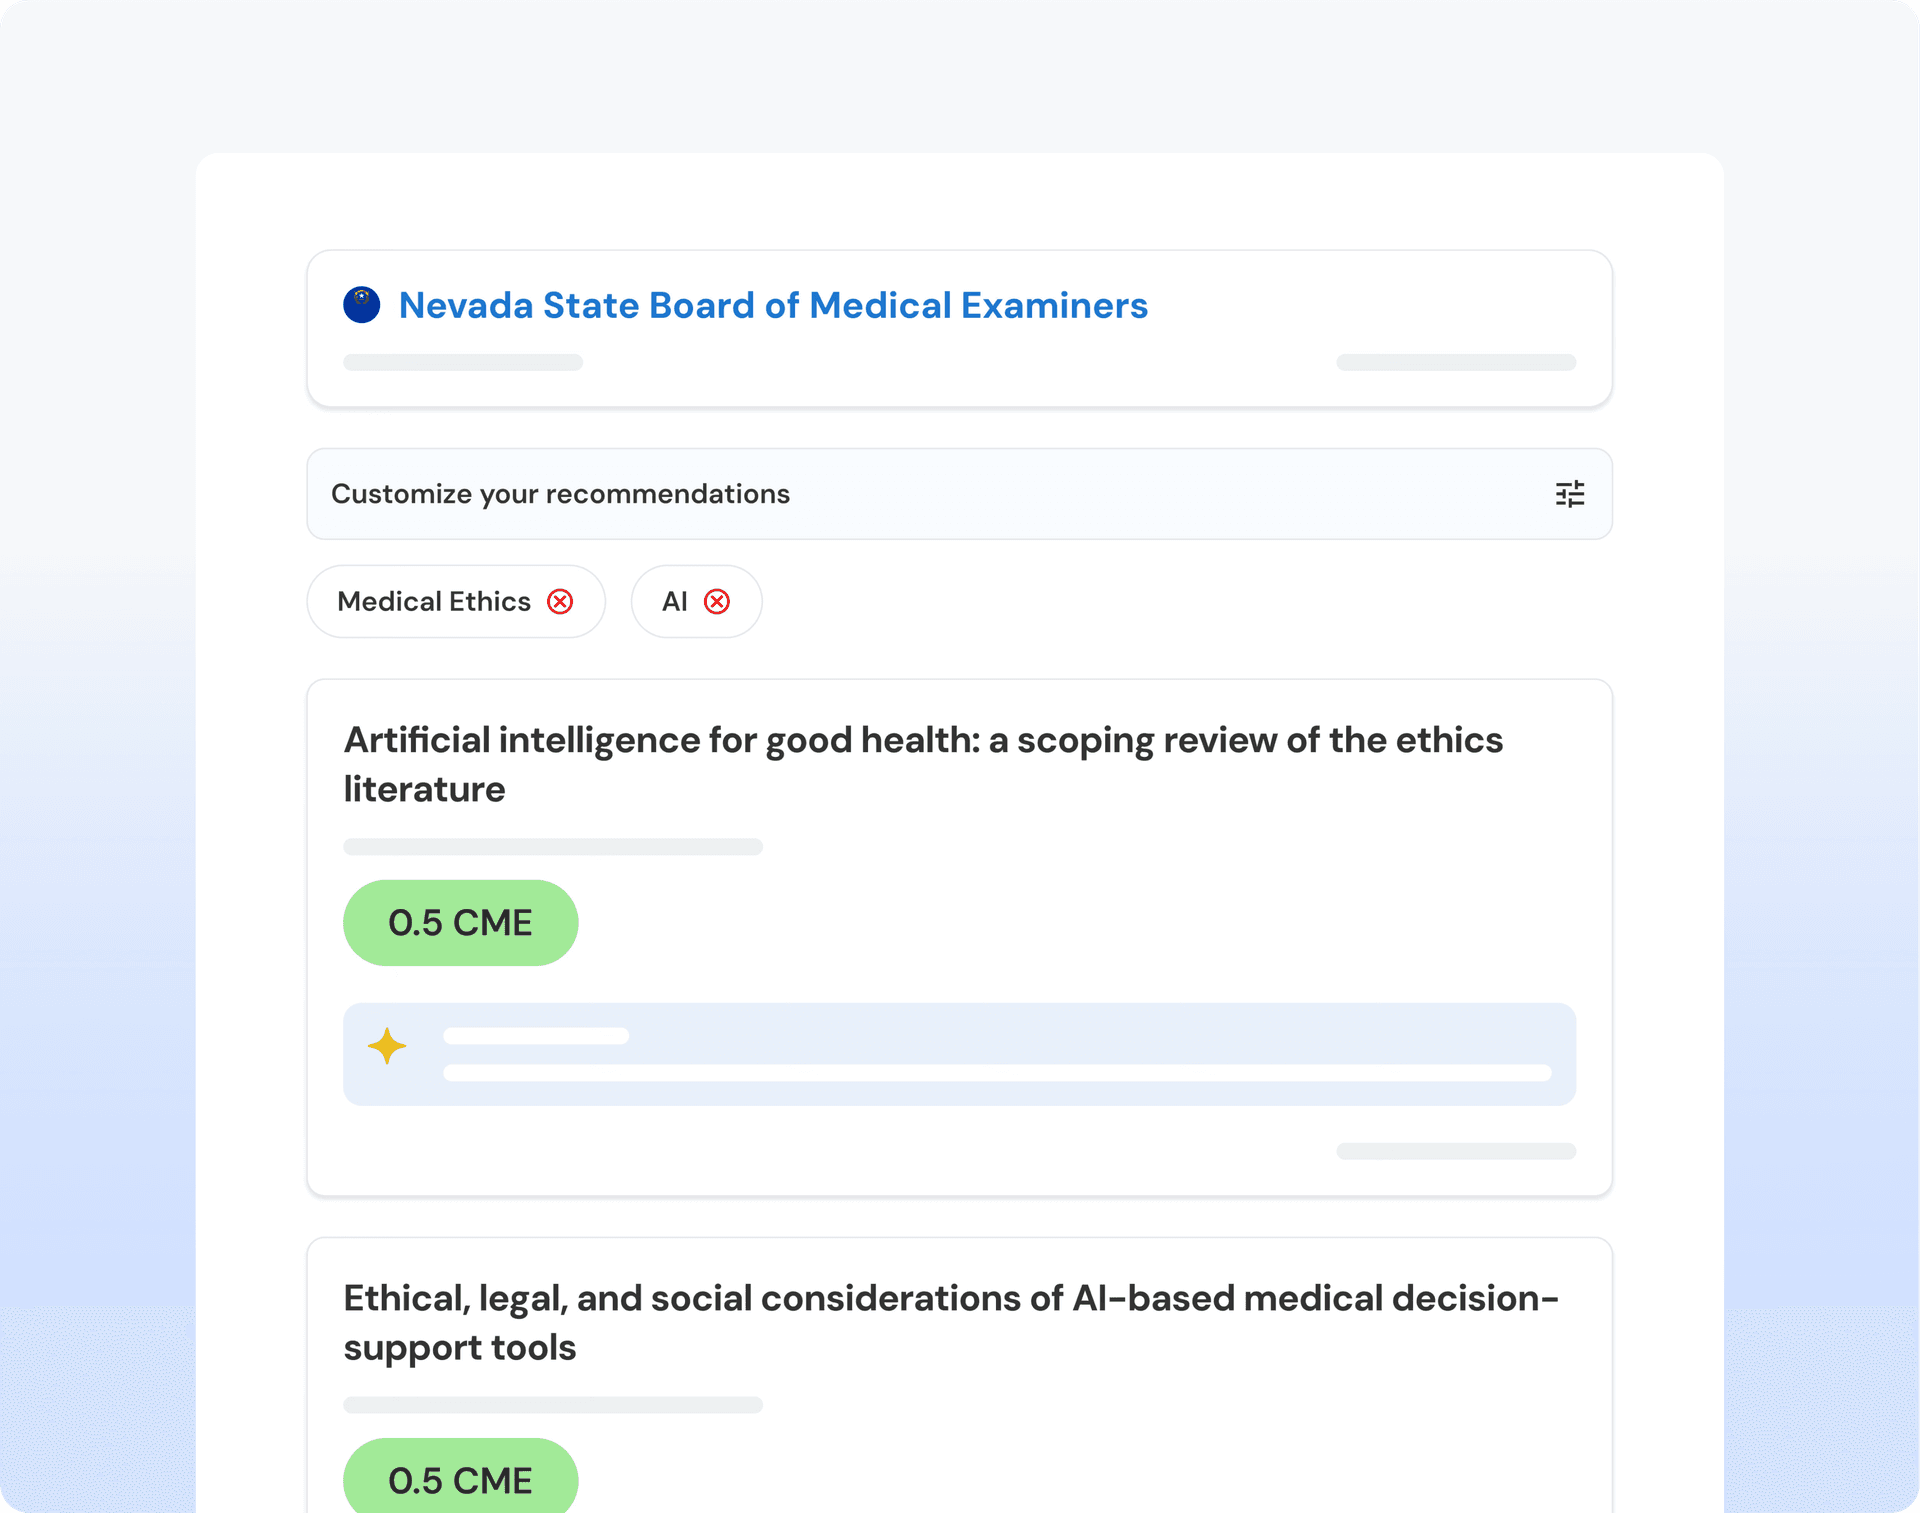This screenshot has height=1513, width=1920.
Task: Click the second article's 0.5 CME badge
Action: [460, 1480]
